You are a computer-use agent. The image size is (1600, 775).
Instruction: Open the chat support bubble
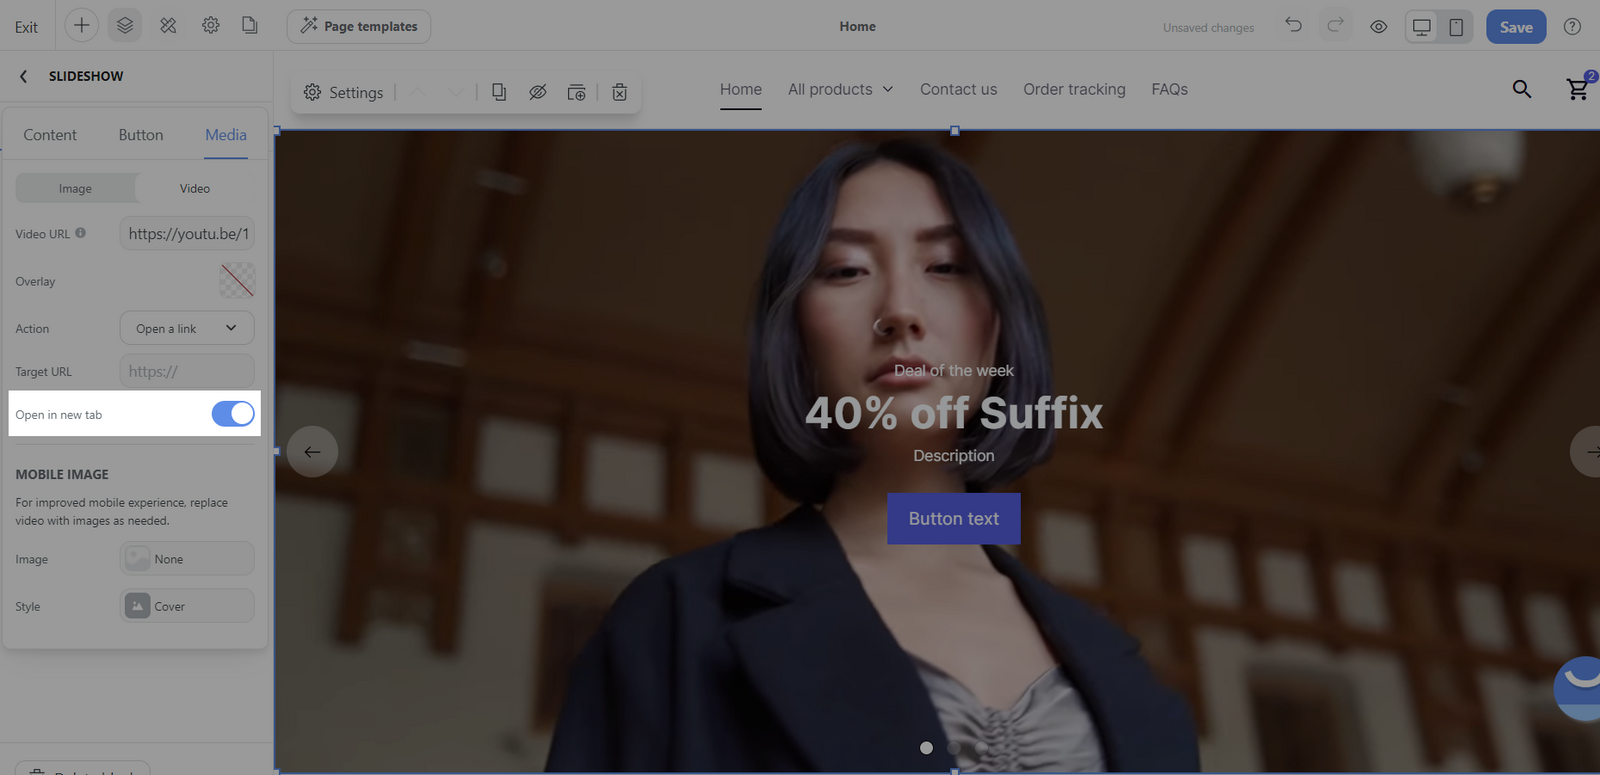(1578, 688)
